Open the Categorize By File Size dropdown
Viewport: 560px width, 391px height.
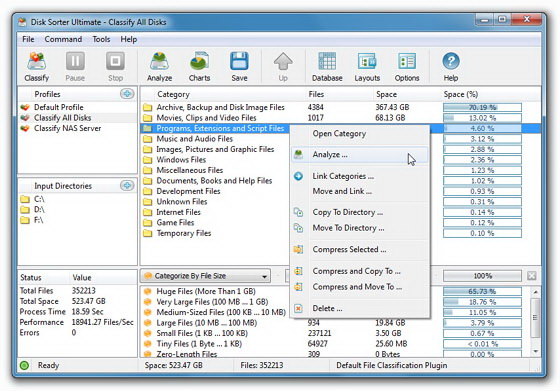click(205, 276)
